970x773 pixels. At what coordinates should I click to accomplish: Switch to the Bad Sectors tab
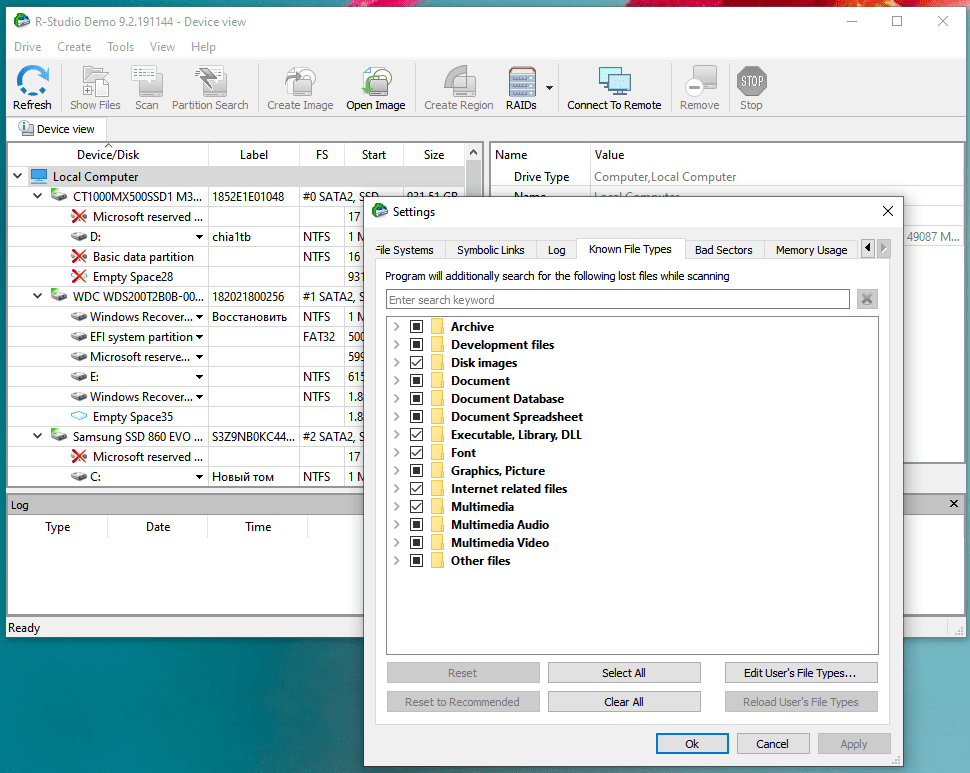click(x=723, y=250)
